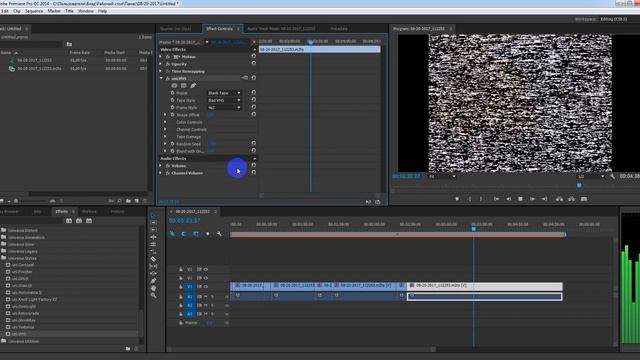The width and height of the screenshot is (640, 360).
Task: Expand the Color Controls group
Action: pos(165,122)
